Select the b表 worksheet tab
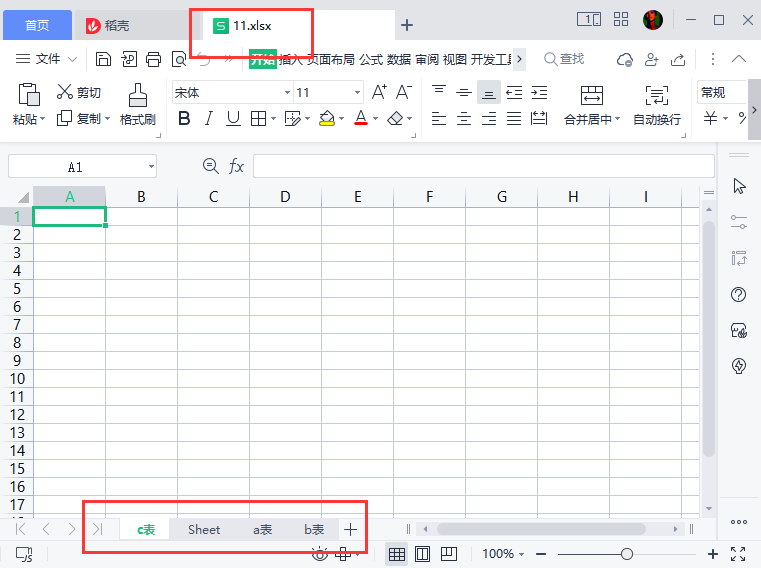Viewport: 761px width, 568px height. pyautogui.click(x=314, y=530)
